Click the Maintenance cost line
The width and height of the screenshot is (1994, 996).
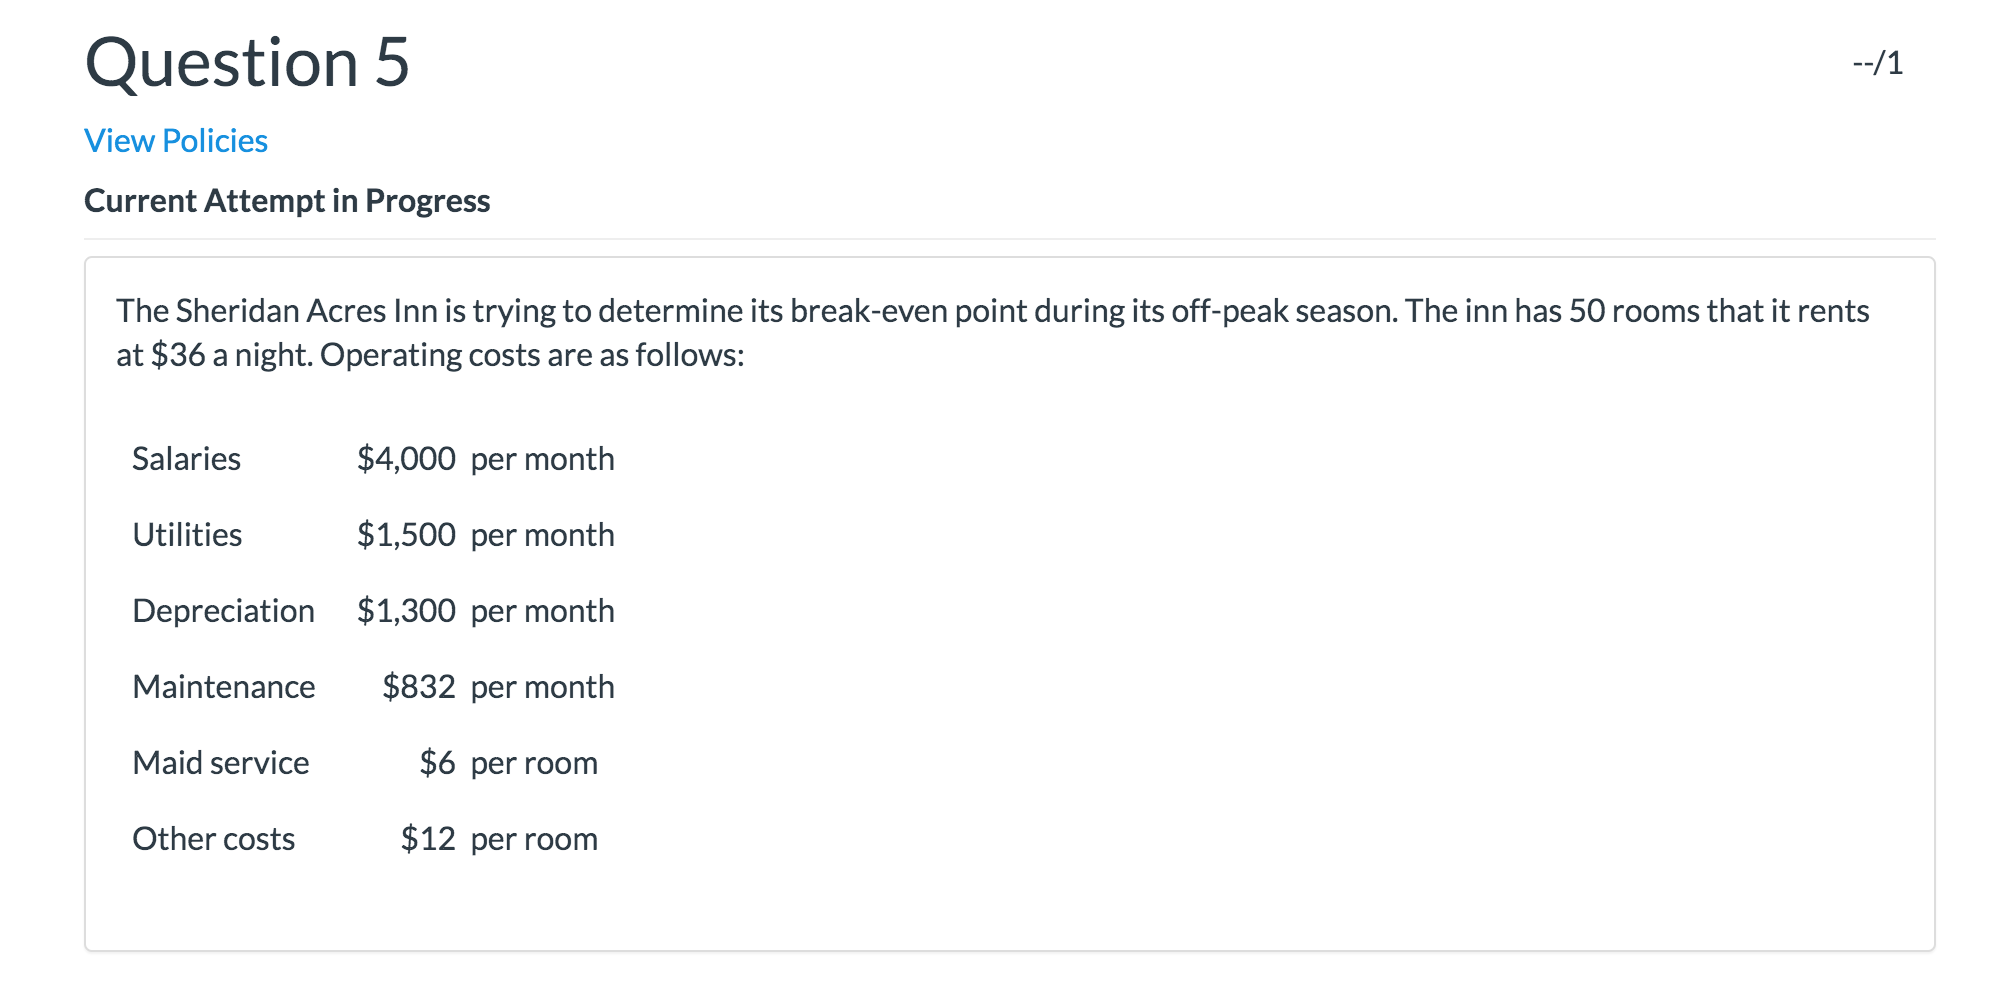(223, 686)
